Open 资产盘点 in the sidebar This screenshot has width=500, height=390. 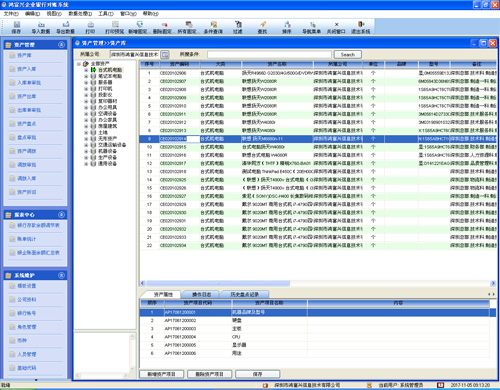click(27, 124)
